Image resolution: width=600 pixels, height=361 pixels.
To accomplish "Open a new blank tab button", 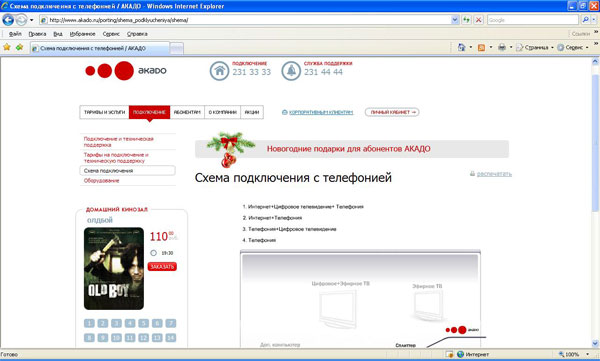I will (x=176, y=48).
